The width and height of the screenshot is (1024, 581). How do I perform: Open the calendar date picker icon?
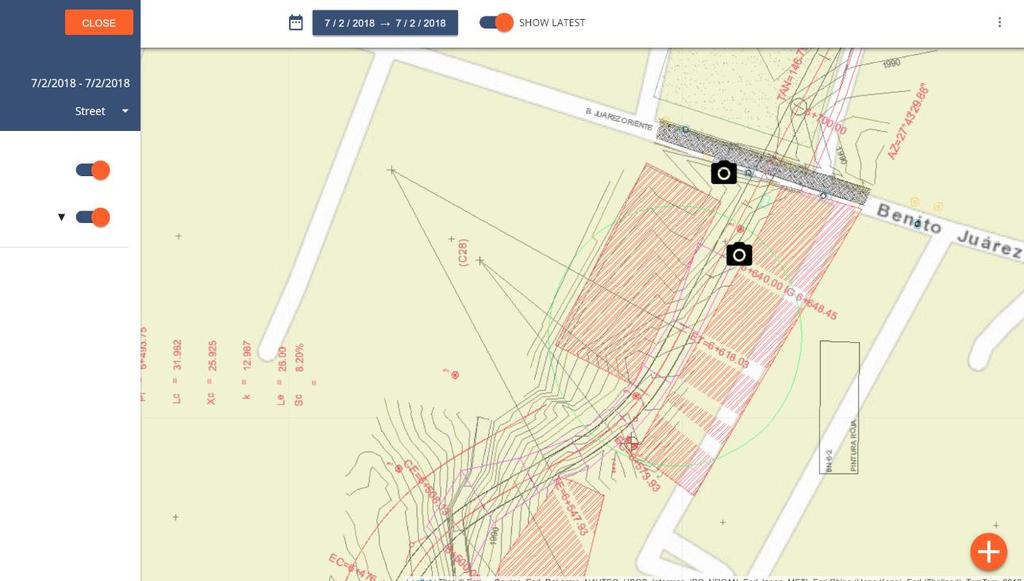pos(296,23)
